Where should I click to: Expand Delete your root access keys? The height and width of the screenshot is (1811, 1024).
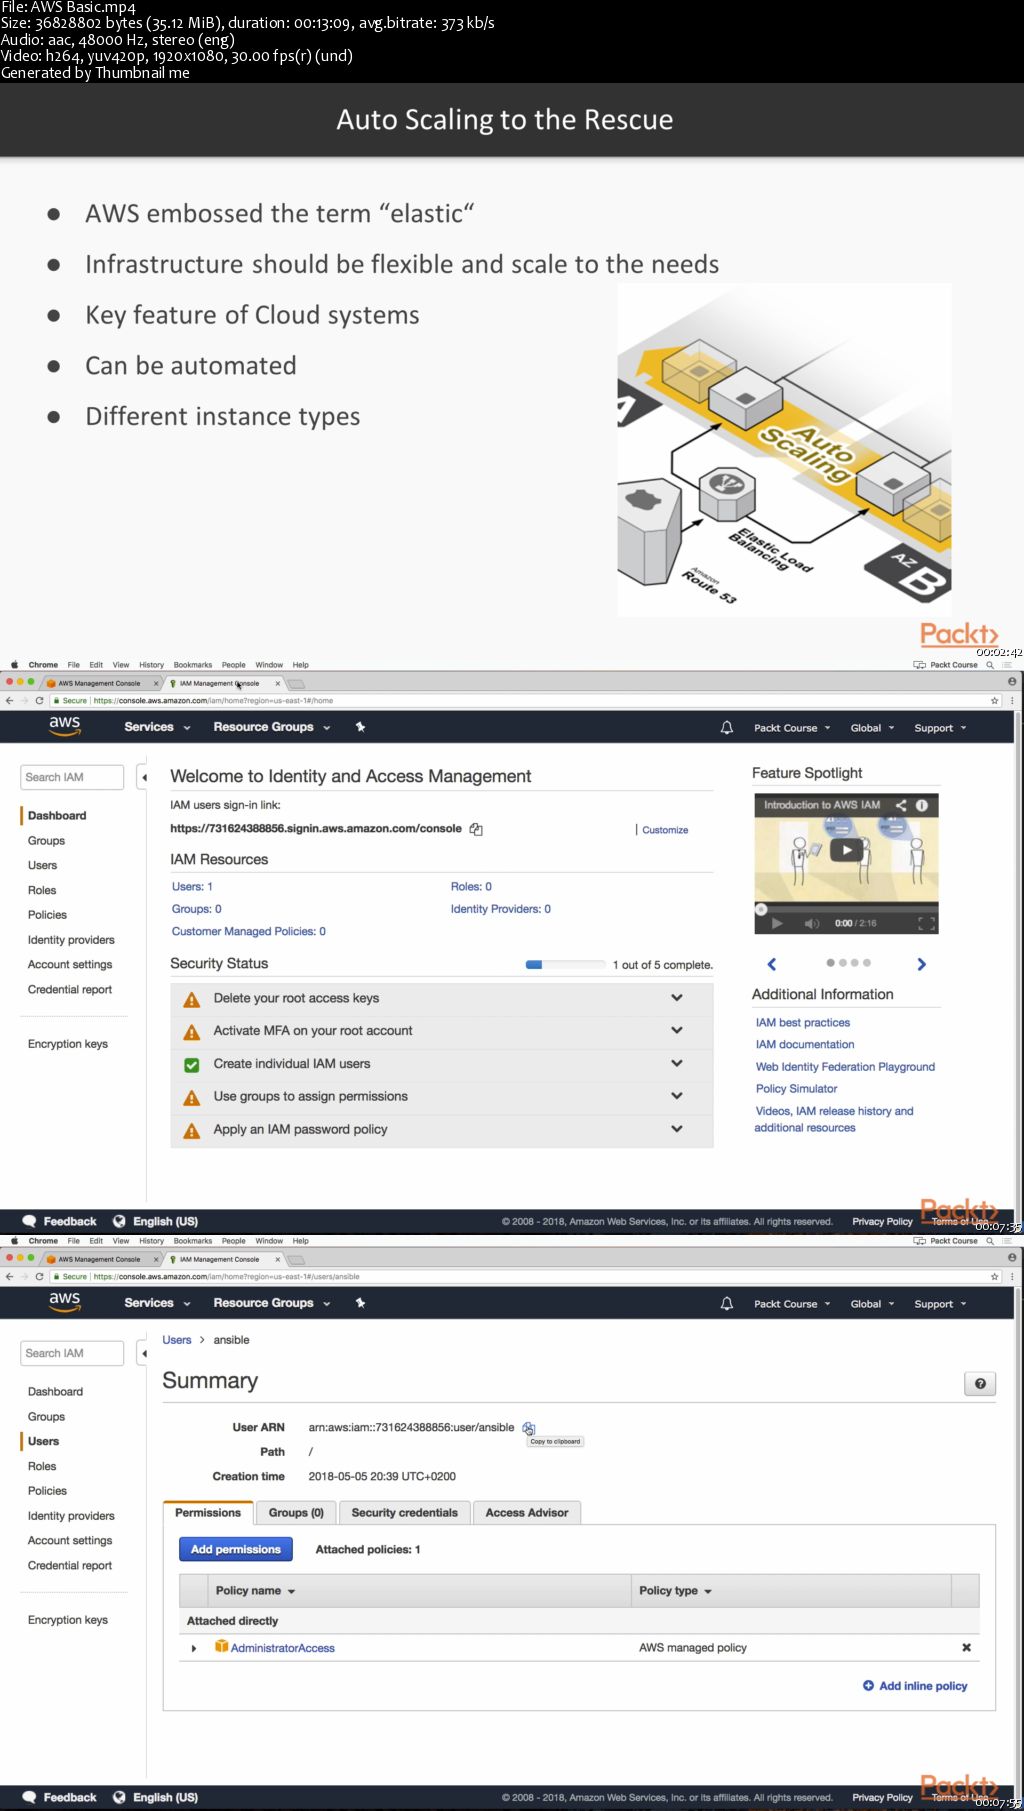pos(677,998)
